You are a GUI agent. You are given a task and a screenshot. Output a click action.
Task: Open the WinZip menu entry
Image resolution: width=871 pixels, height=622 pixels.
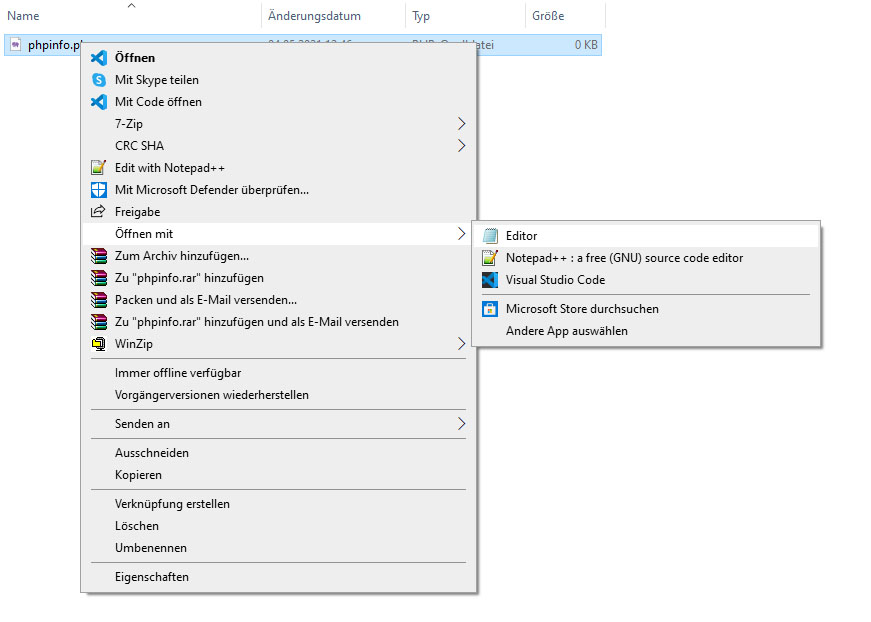pos(278,344)
